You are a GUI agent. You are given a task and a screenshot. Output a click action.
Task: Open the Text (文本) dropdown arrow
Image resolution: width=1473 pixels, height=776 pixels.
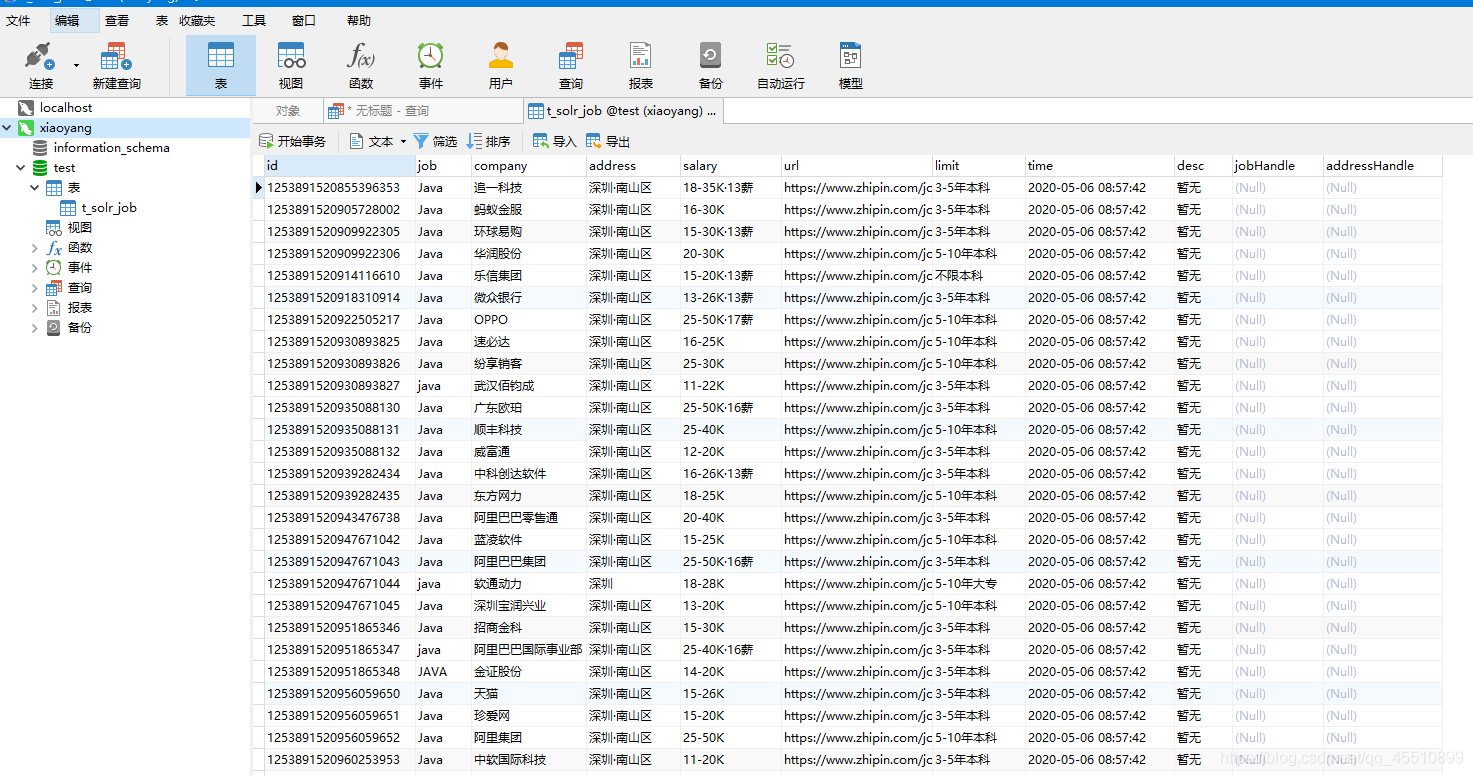click(403, 142)
